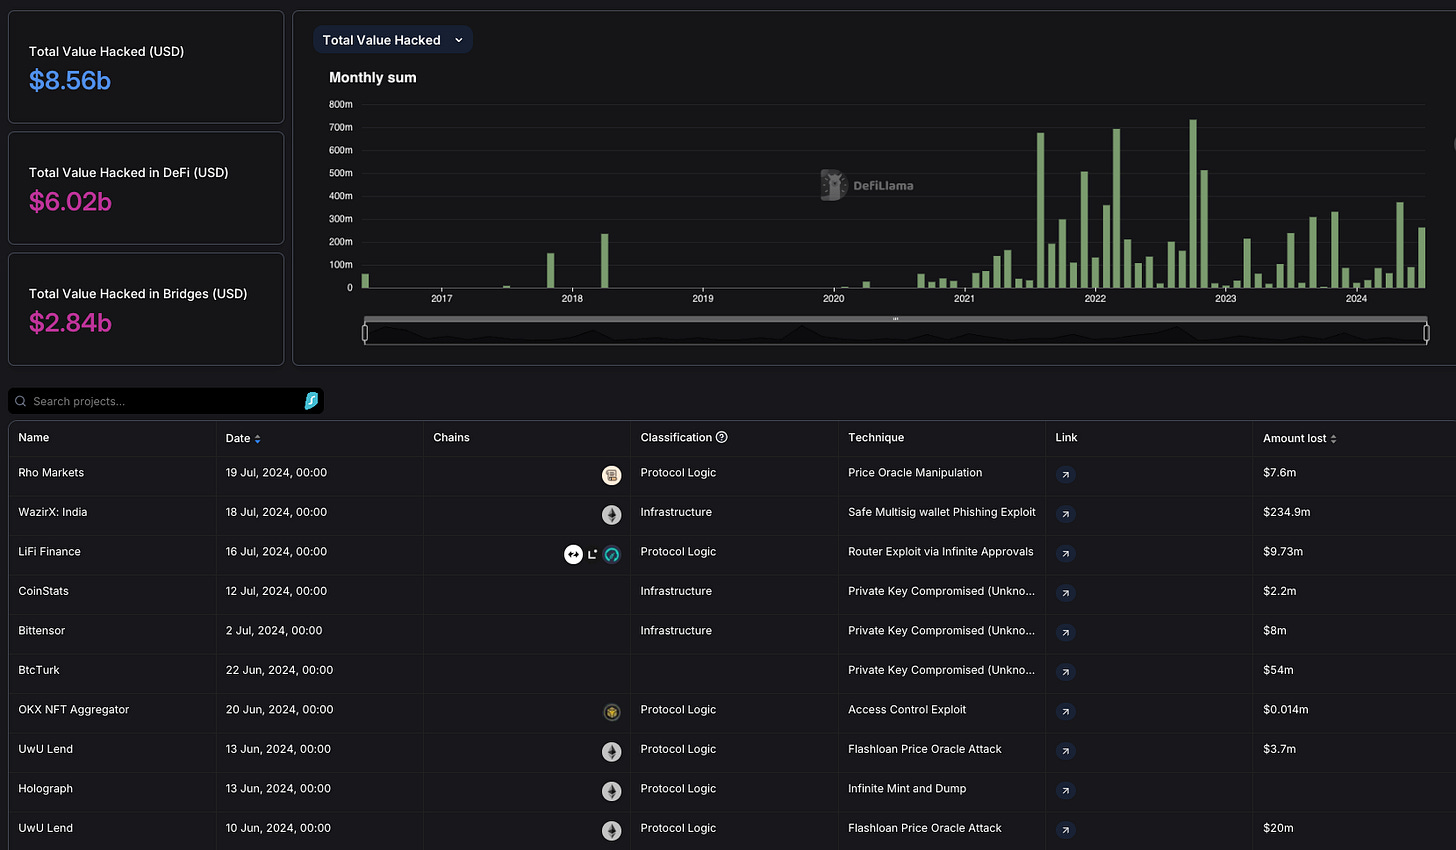
Task: Open the LiFi Finance external link icon
Action: point(1066,554)
